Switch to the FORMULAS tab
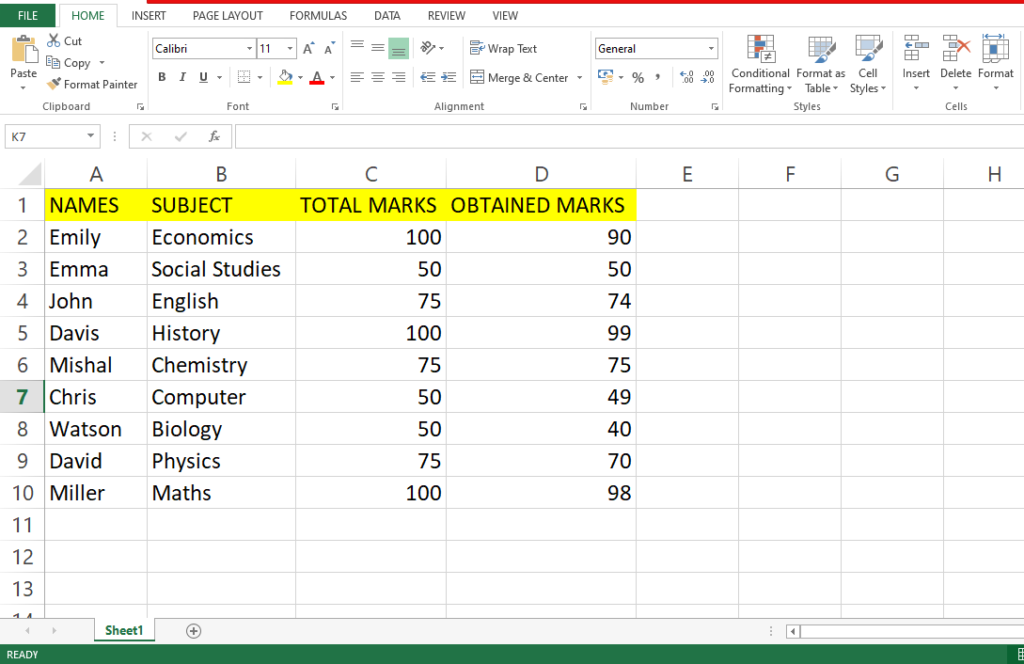The width and height of the screenshot is (1024, 664). pyautogui.click(x=318, y=16)
